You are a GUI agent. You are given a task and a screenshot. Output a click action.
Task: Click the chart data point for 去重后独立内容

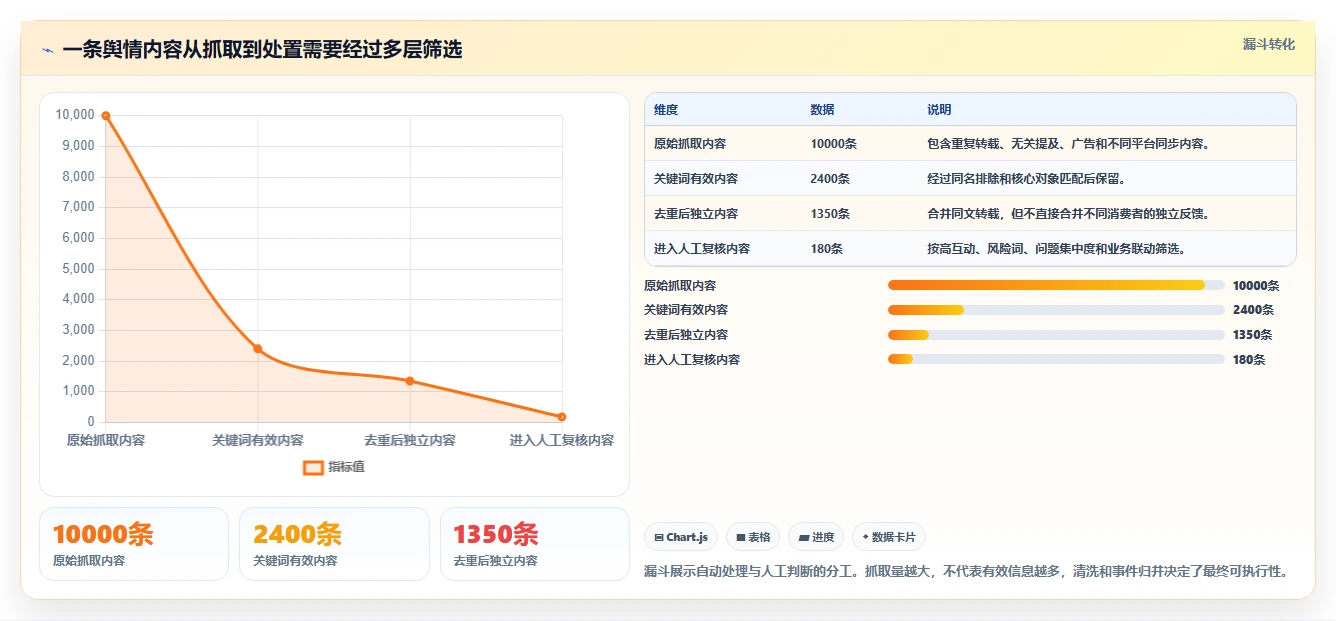410,381
